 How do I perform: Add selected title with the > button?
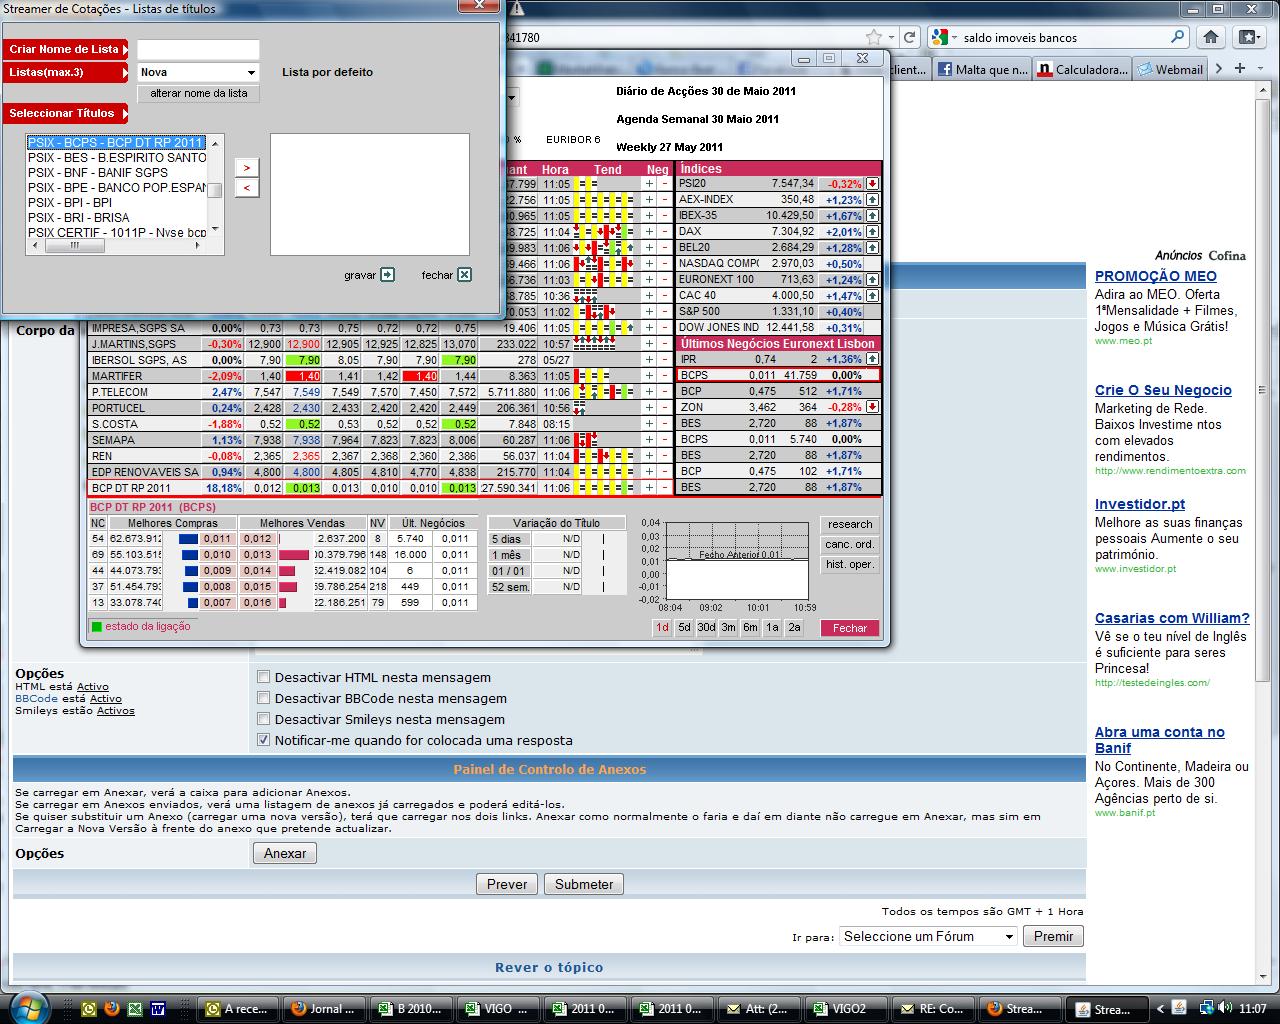[x=247, y=168]
